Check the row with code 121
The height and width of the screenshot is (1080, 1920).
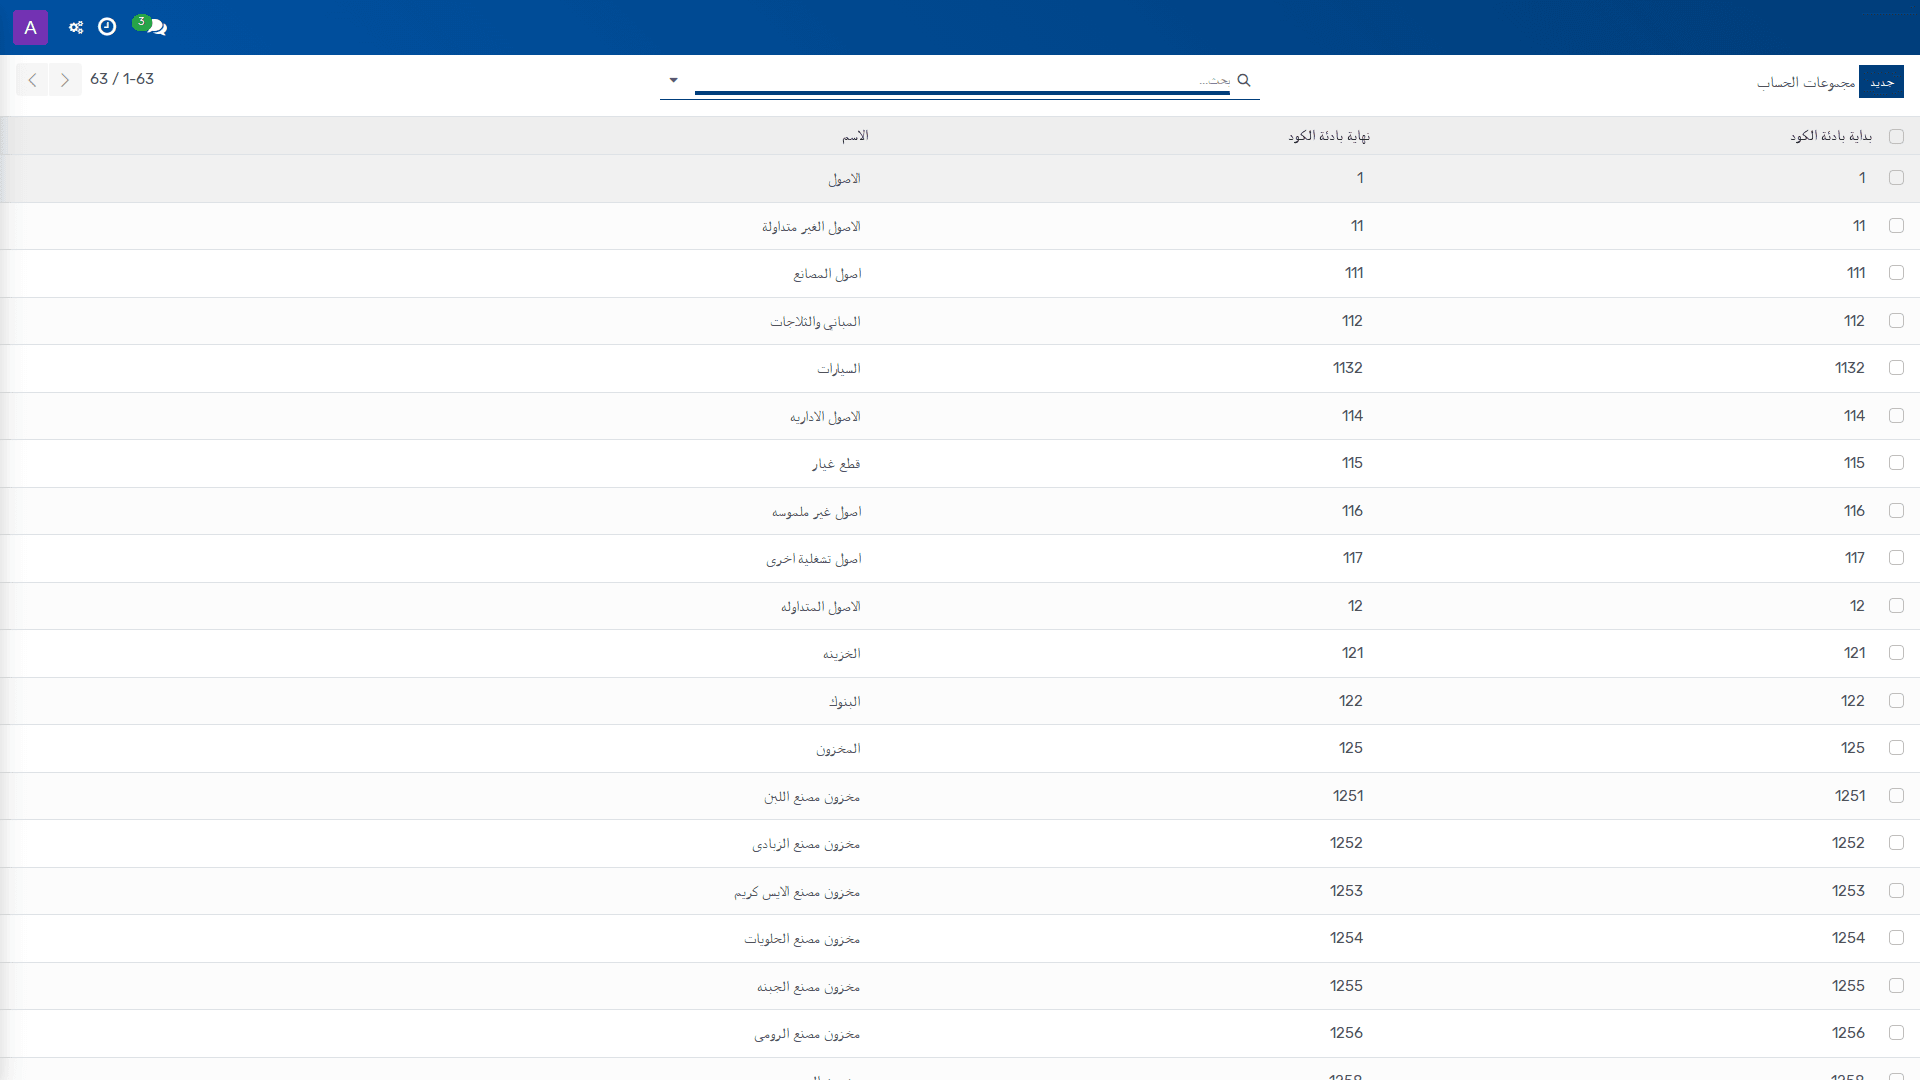pyautogui.click(x=1896, y=653)
